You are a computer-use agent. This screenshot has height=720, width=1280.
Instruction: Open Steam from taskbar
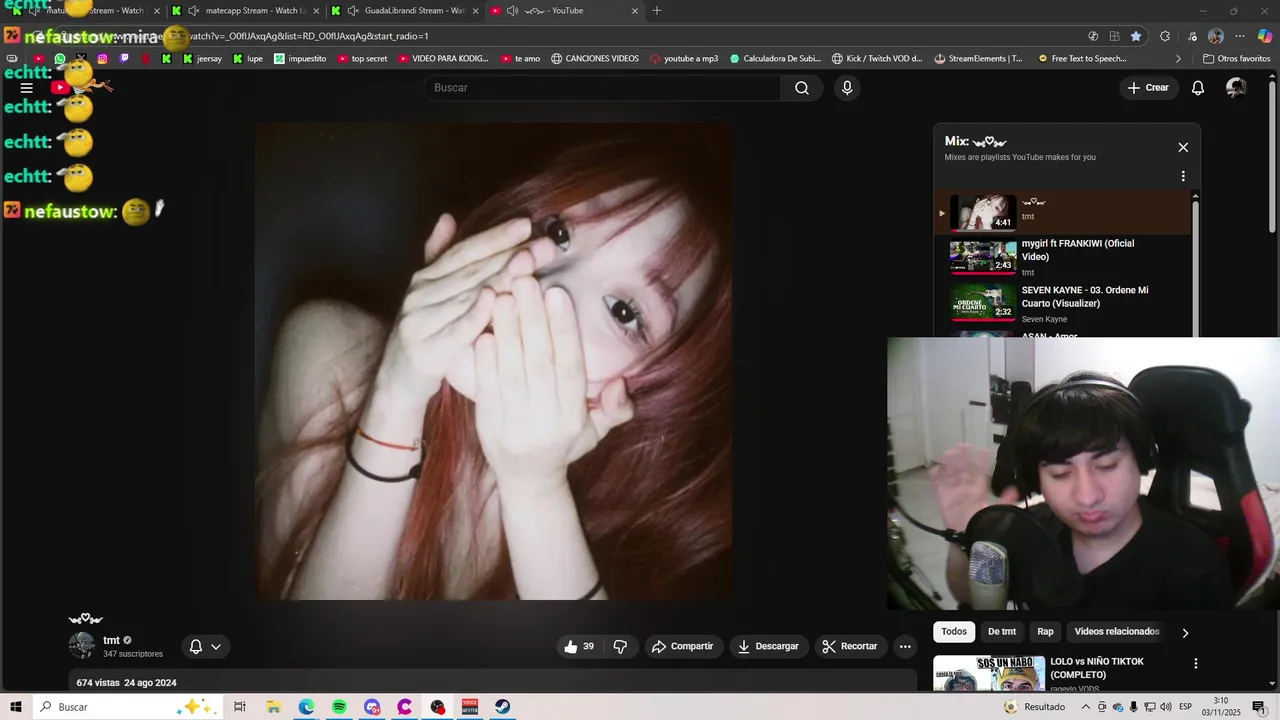(503, 707)
